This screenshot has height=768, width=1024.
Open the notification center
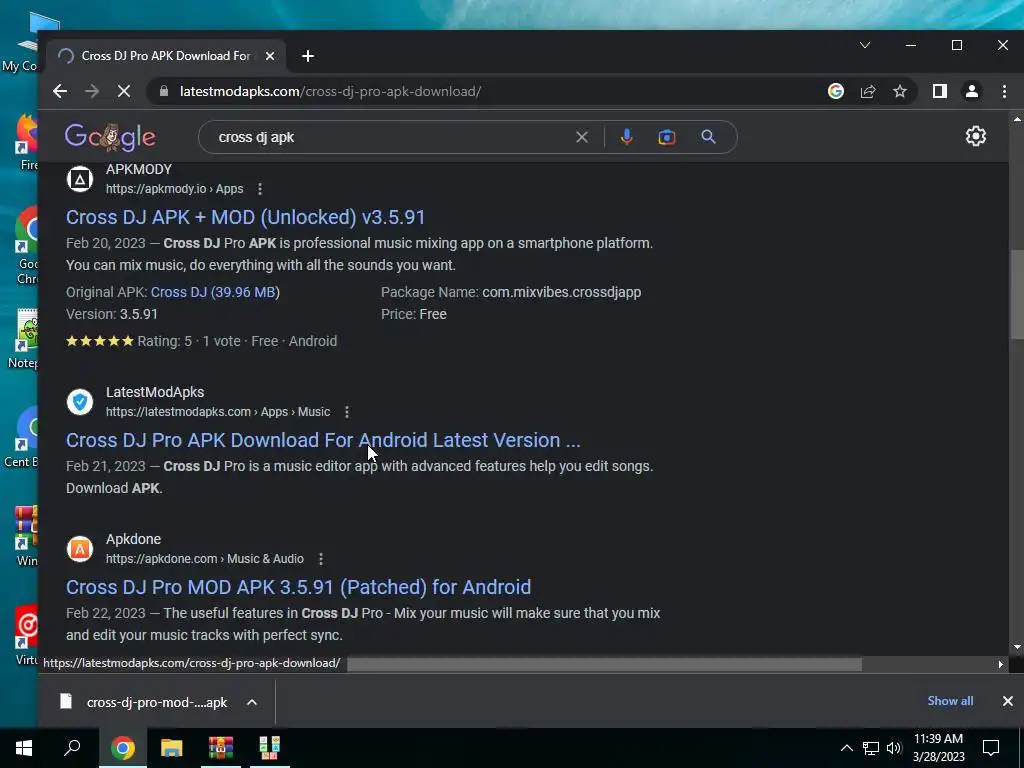pos(991,748)
